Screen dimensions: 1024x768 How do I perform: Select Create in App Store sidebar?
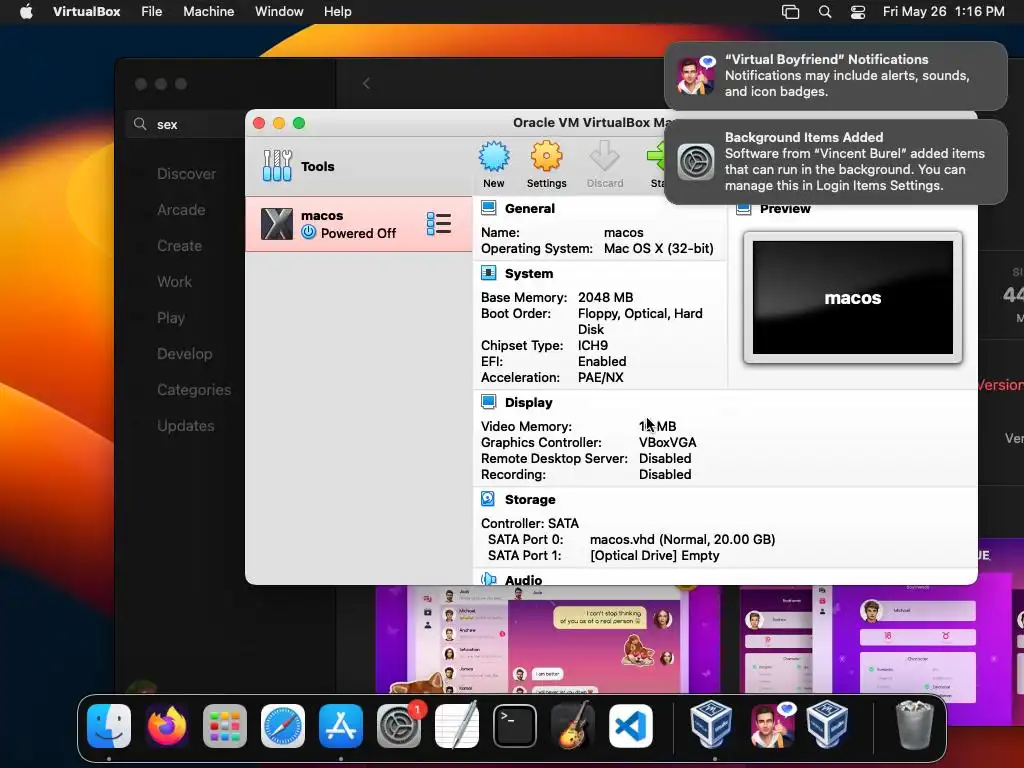[180, 246]
